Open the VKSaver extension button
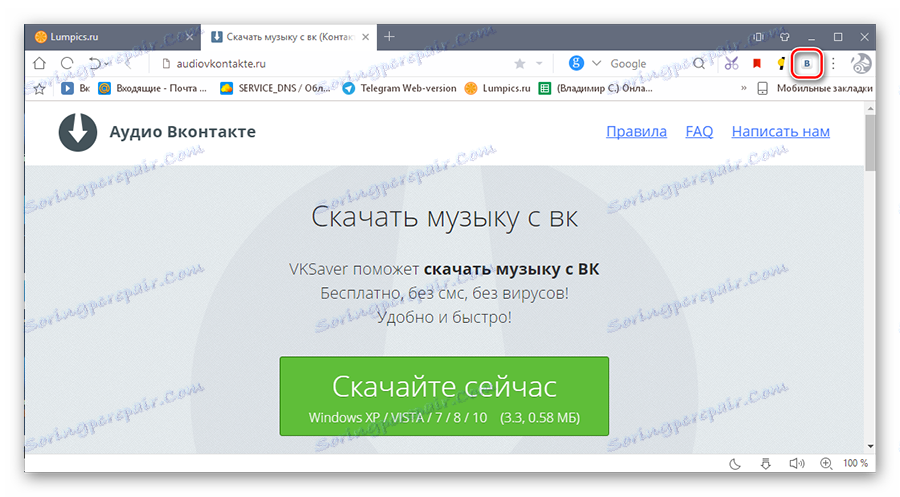This screenshot has height=497, width=900. tap(807, 64)
